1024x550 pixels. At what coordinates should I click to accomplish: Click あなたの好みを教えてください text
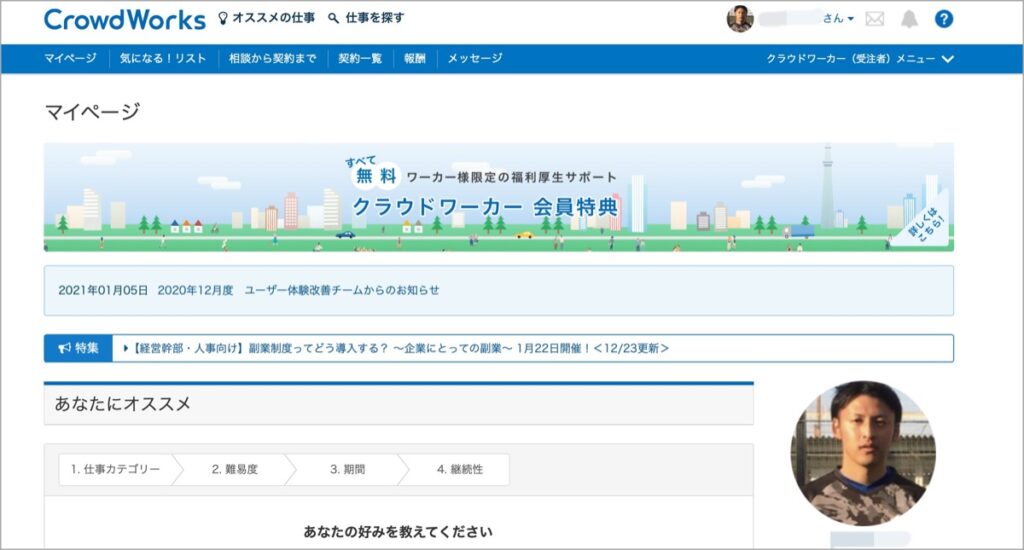pyautogui.click(x=398, y=532)
